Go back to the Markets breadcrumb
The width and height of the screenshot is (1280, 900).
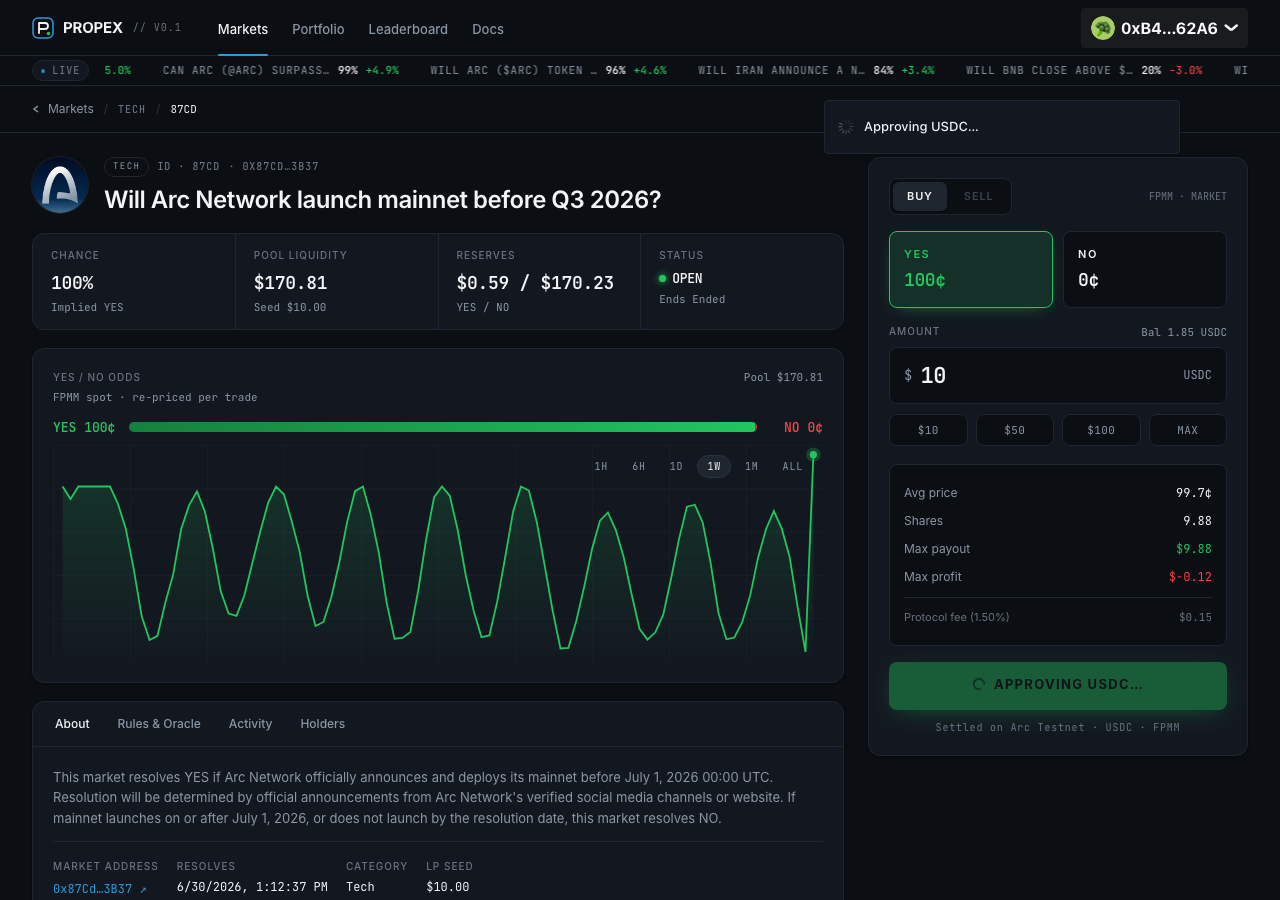(x=71, y=109)
